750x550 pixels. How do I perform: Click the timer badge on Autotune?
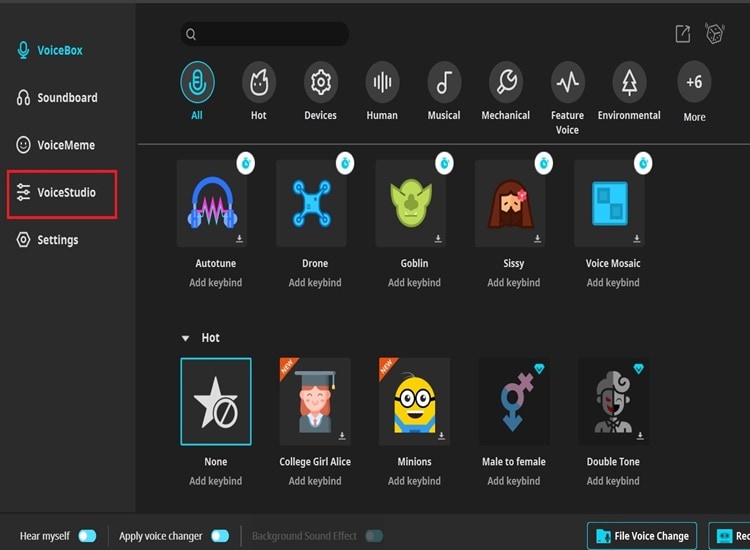click(246, 164)
